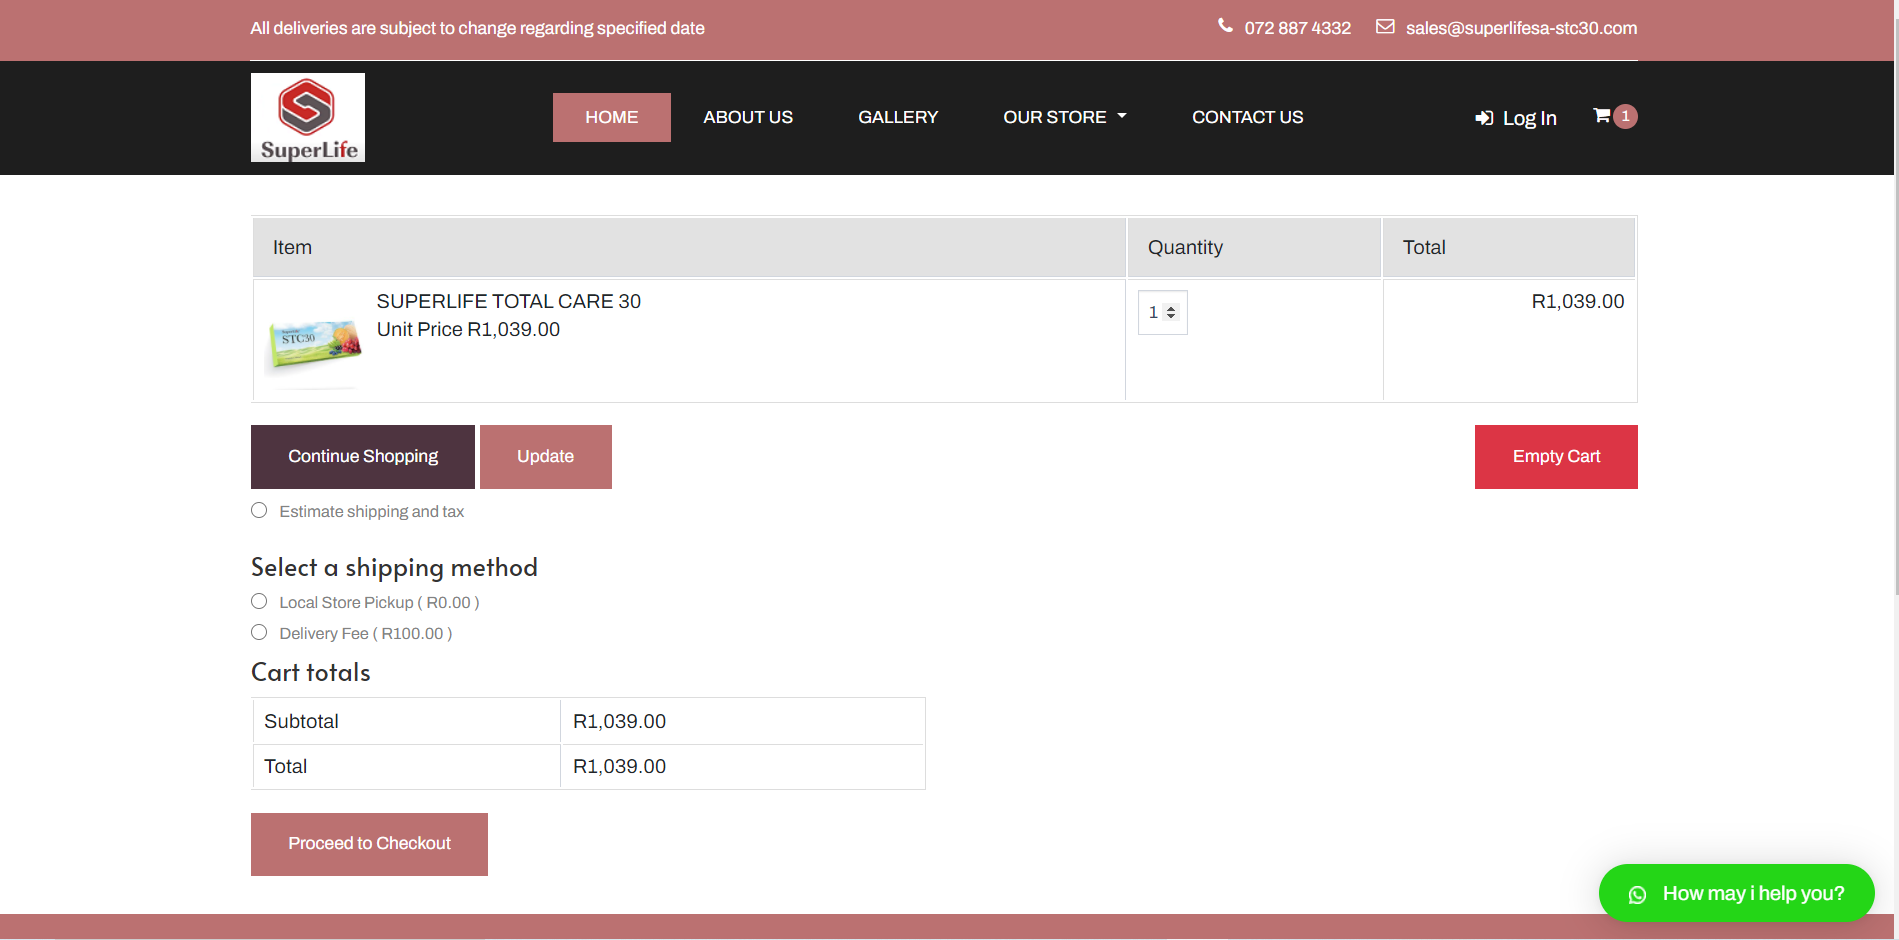Click the SuperLife logo
This screenshot has width=1899, height=940.
tap(307, 117)
